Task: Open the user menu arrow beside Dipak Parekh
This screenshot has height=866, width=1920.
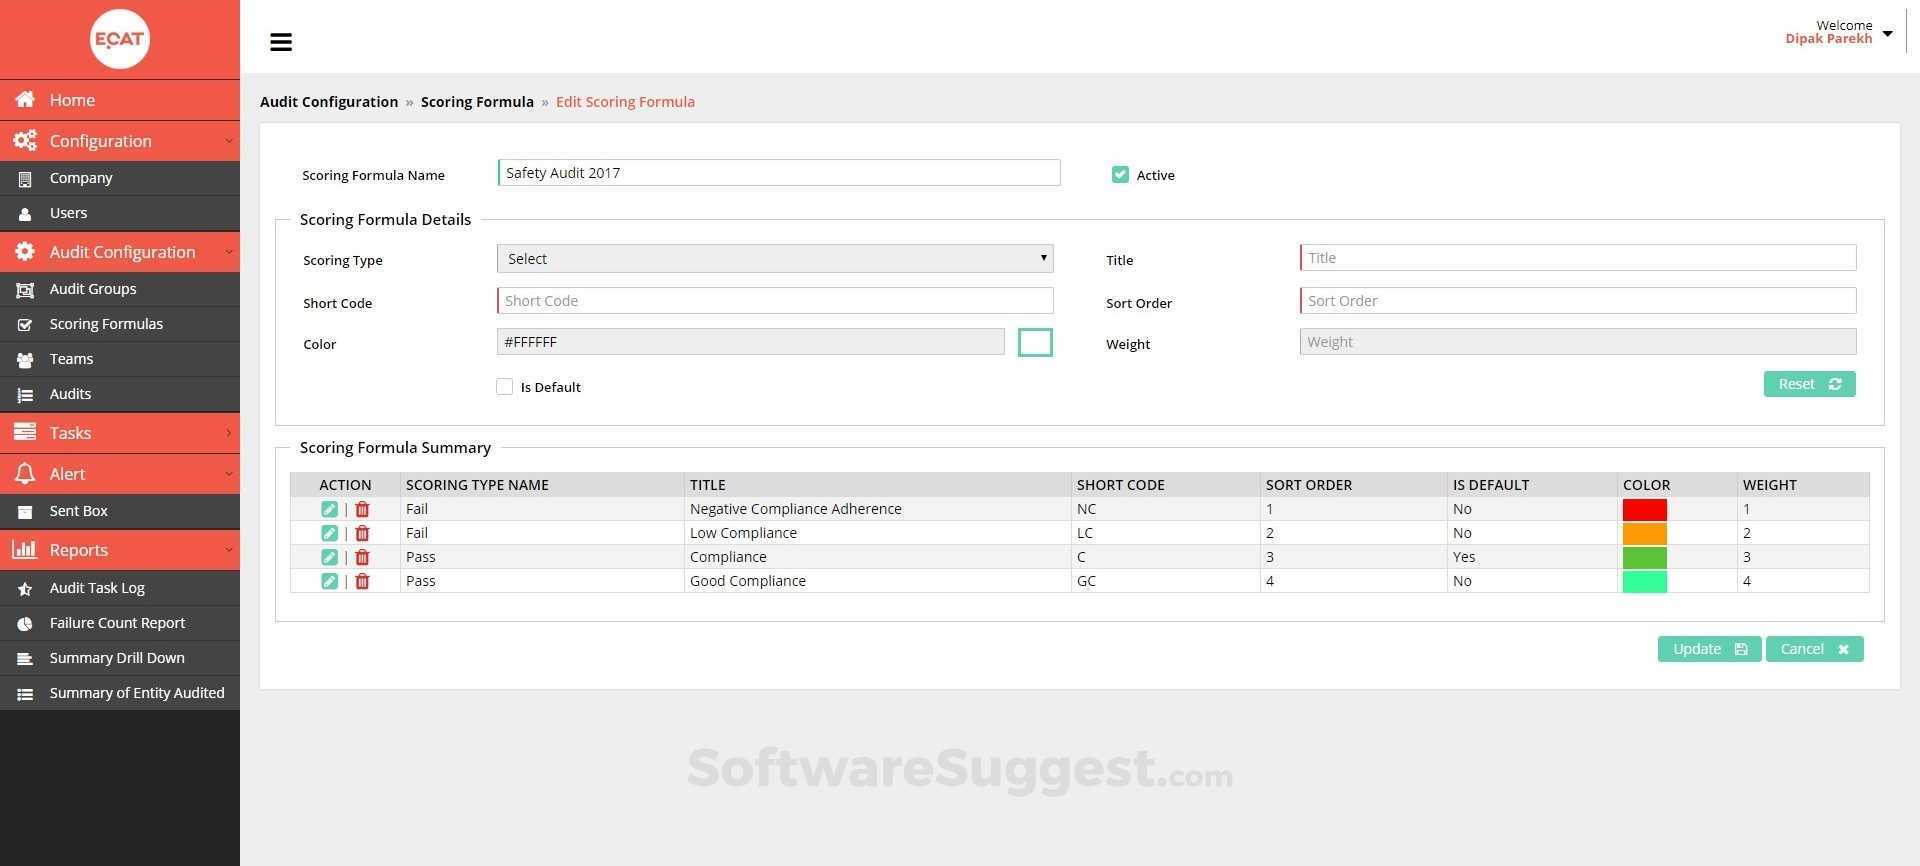Action: (x=1887, y=33)
